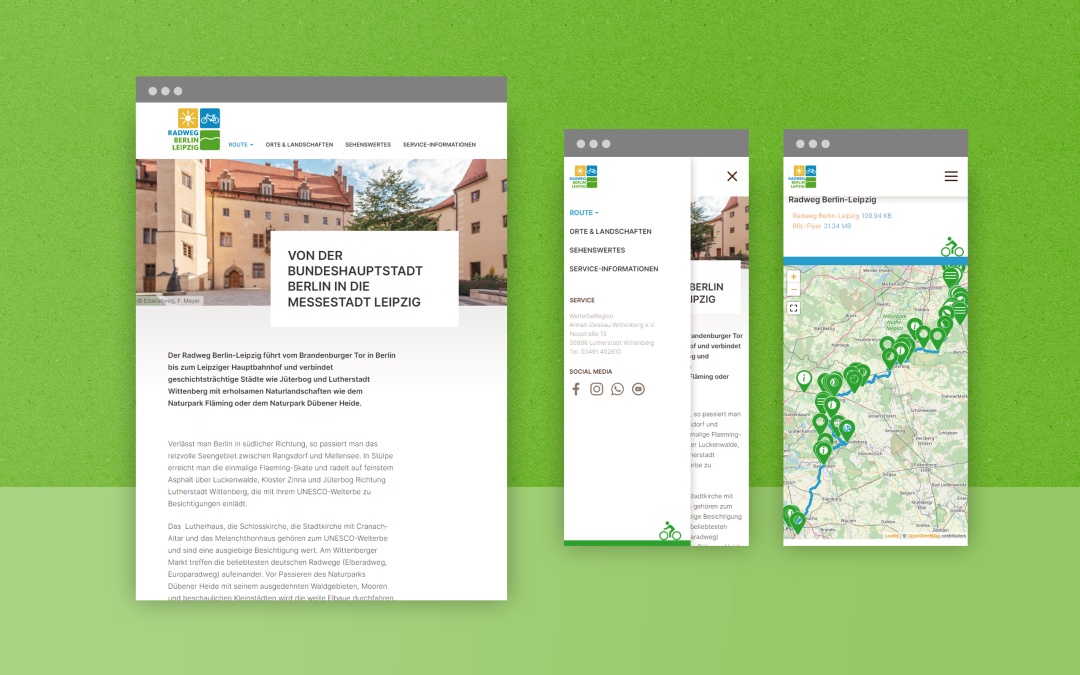Select ORTE & LANDSCHAFTEN in mobile menu
Screen dimensions: 1080x675
coord(610,231)
